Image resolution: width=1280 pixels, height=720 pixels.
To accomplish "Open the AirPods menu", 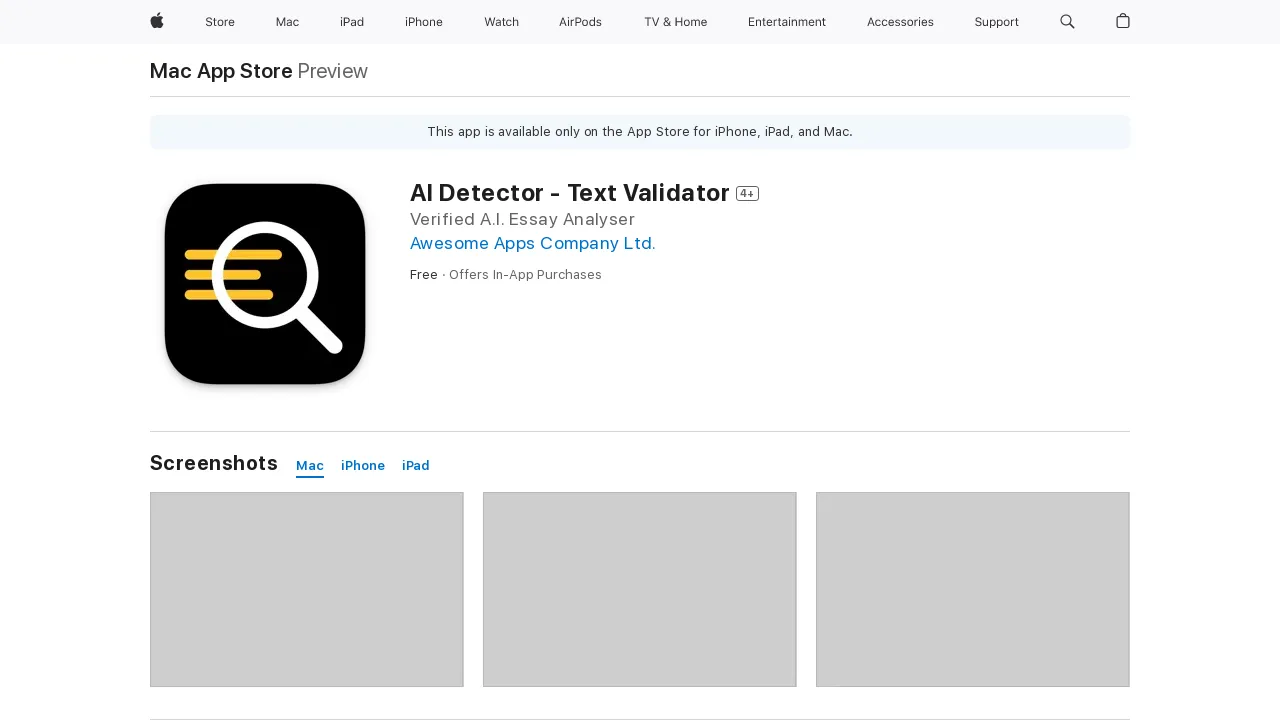I will point(580,22).
